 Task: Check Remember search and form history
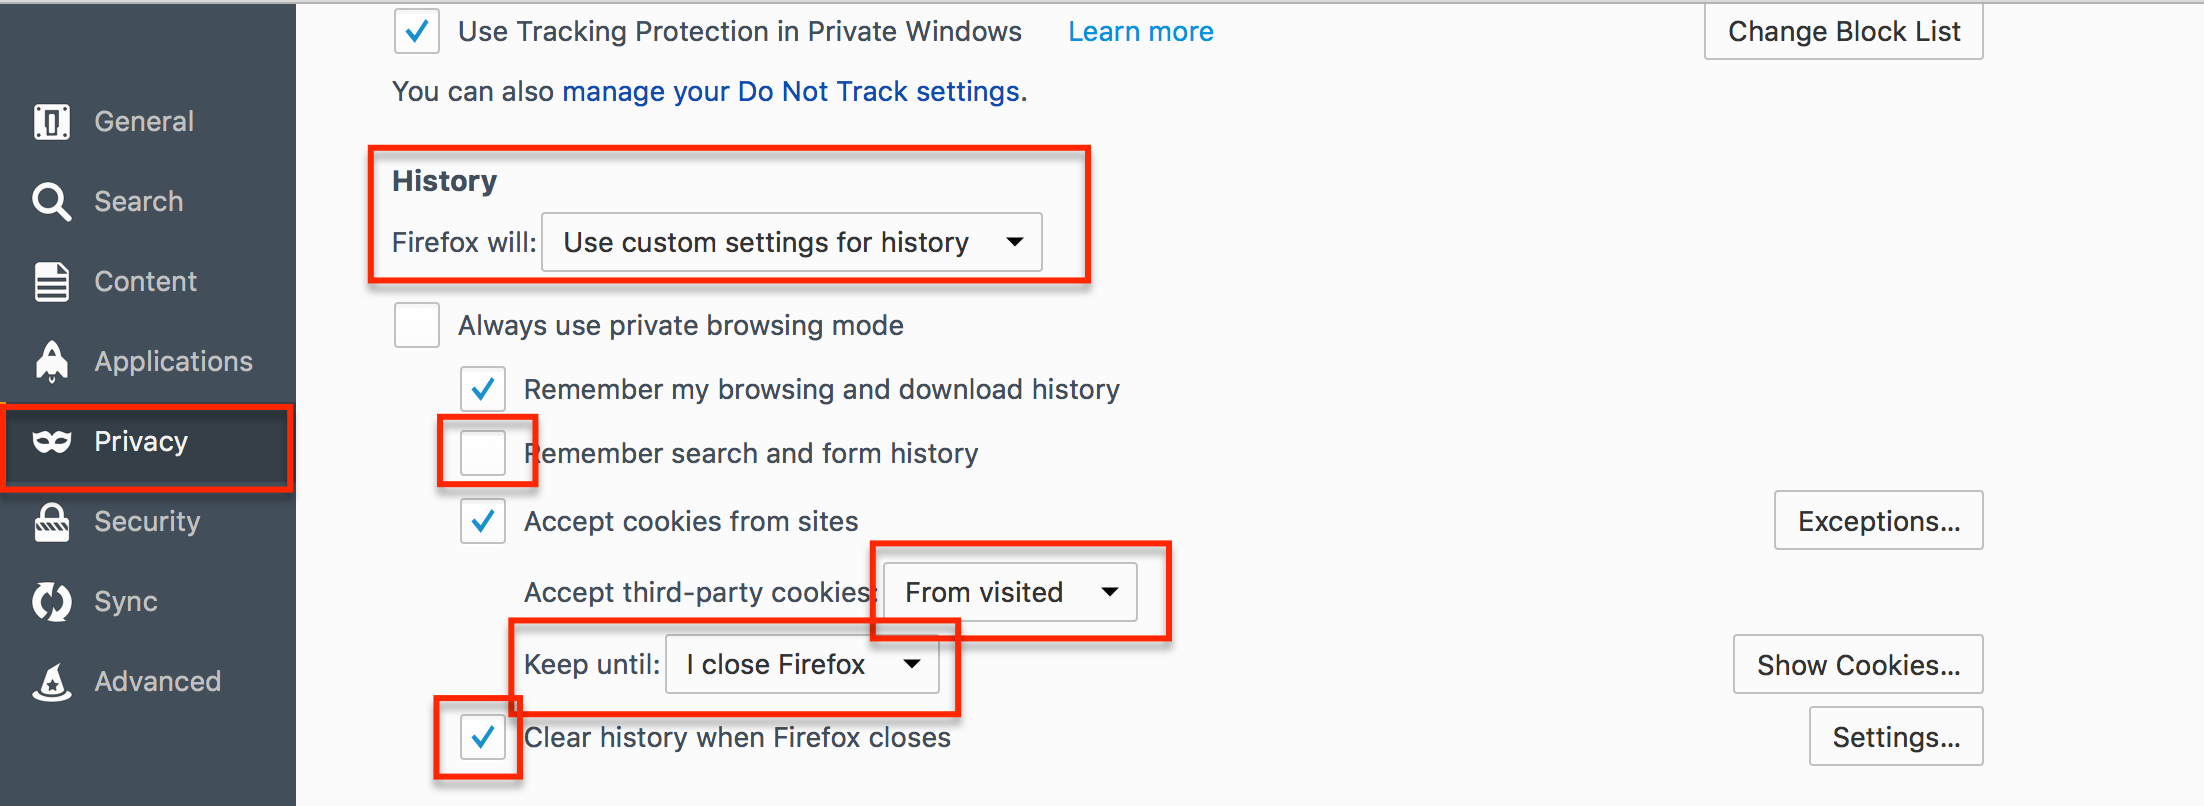pos(483,453)
